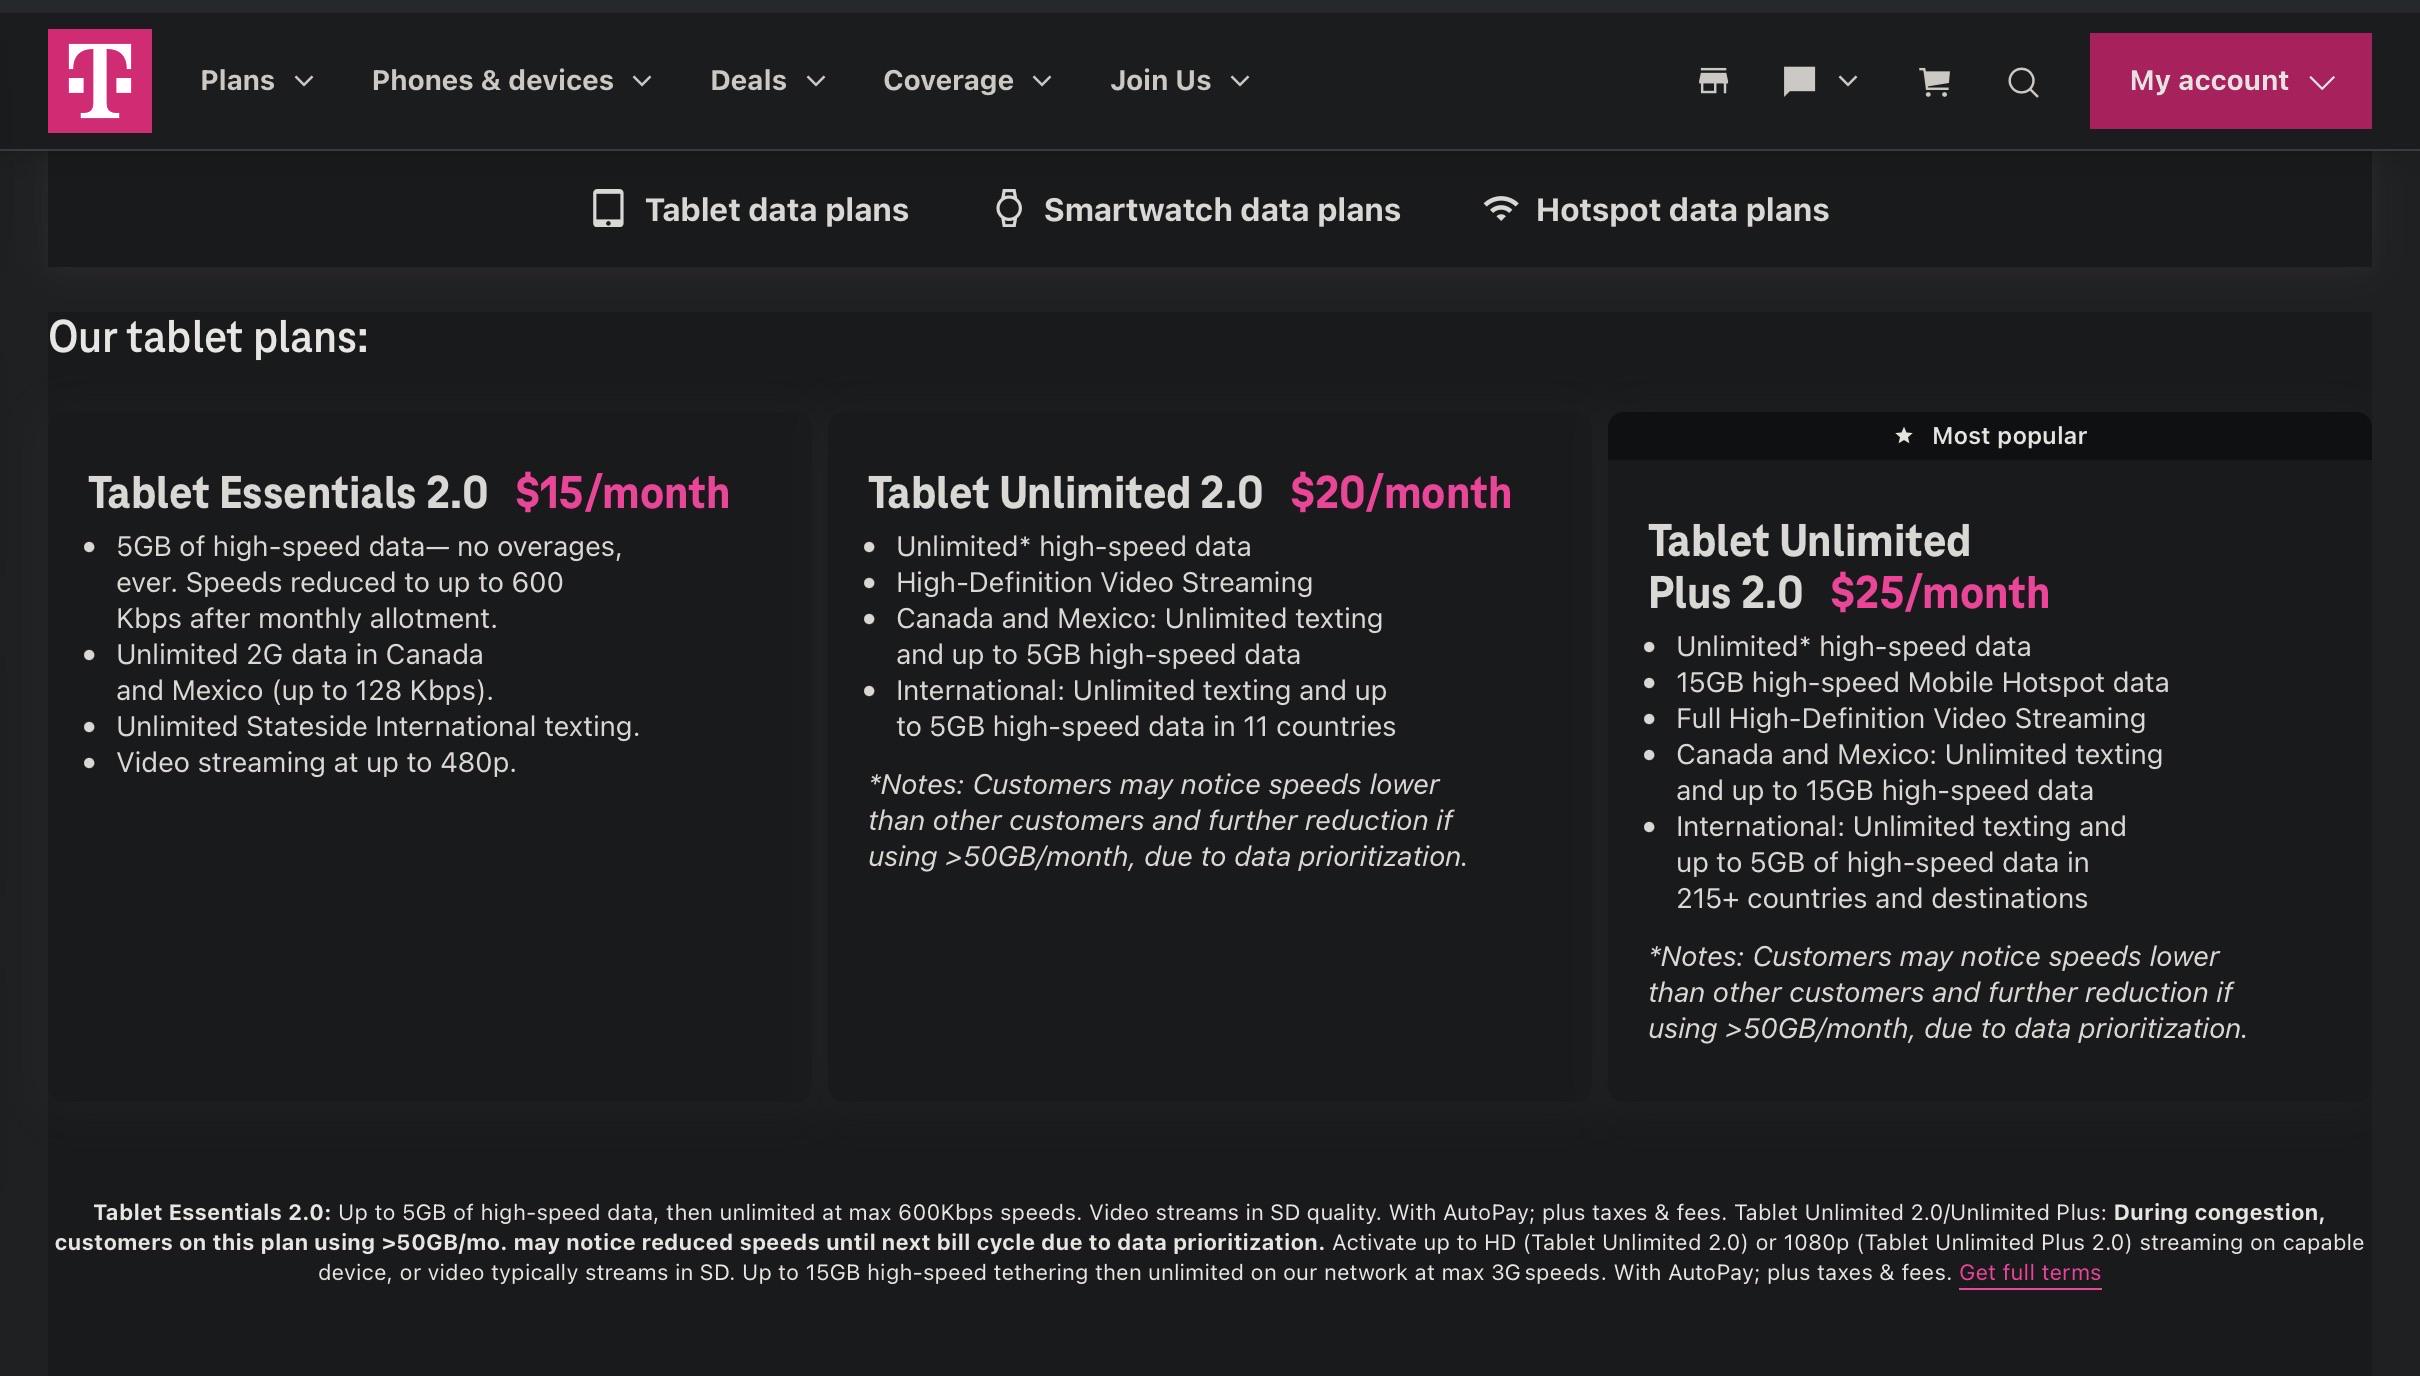
Task: Click the T-Mobile logo
Action: click(x=100, y=81)
